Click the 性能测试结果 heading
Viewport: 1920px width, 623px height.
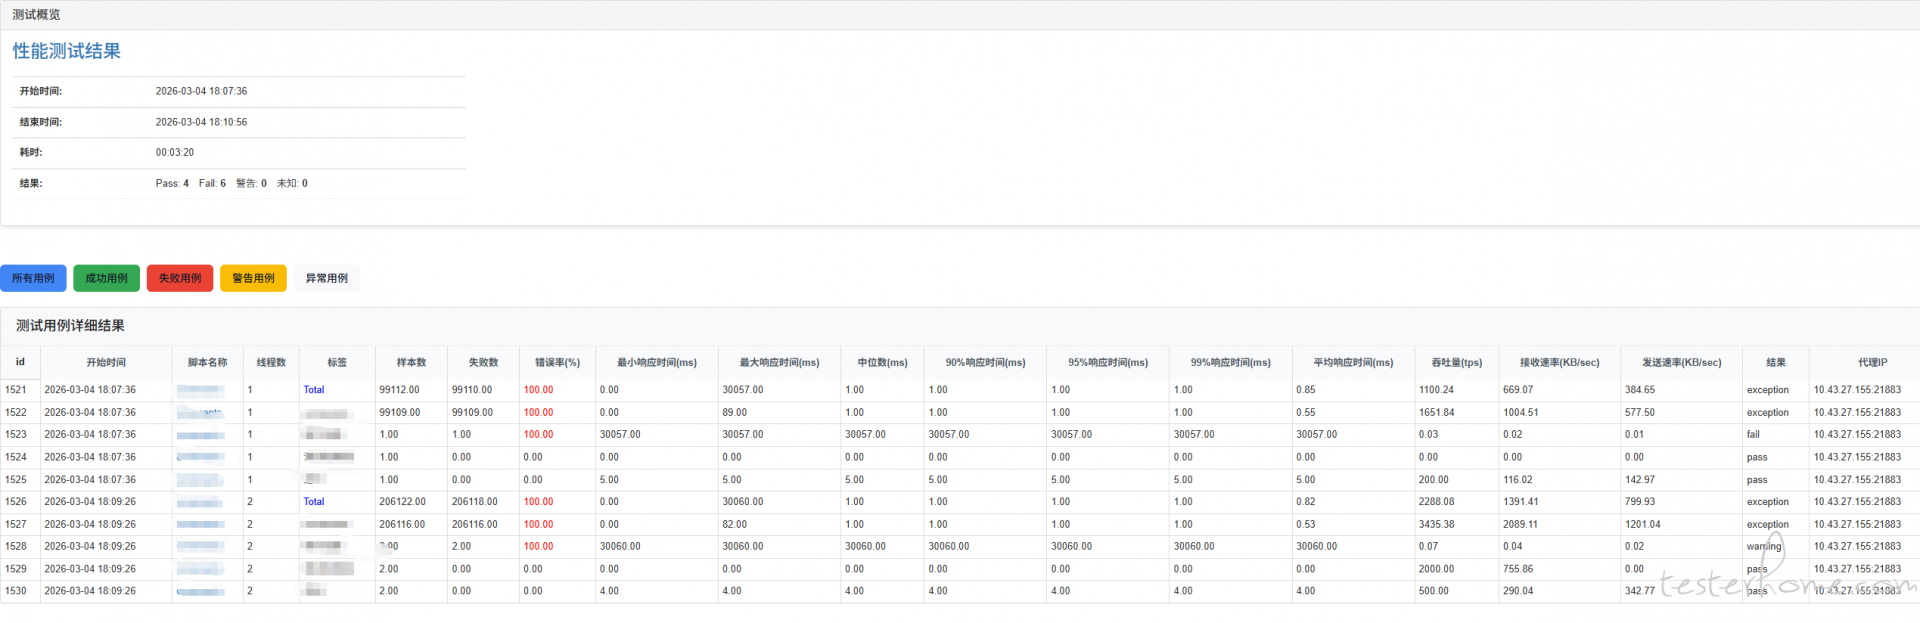pos(67,51)
